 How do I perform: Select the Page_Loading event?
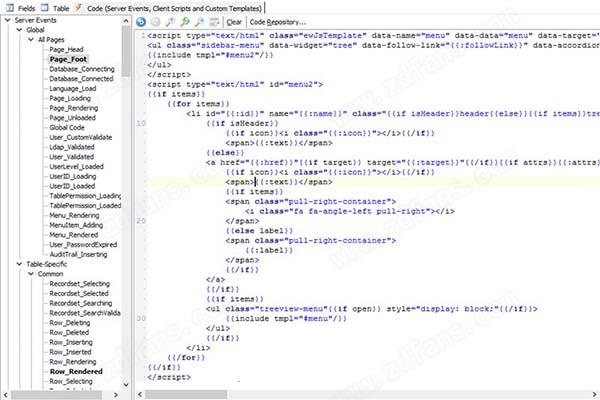[x=70, y=98]
